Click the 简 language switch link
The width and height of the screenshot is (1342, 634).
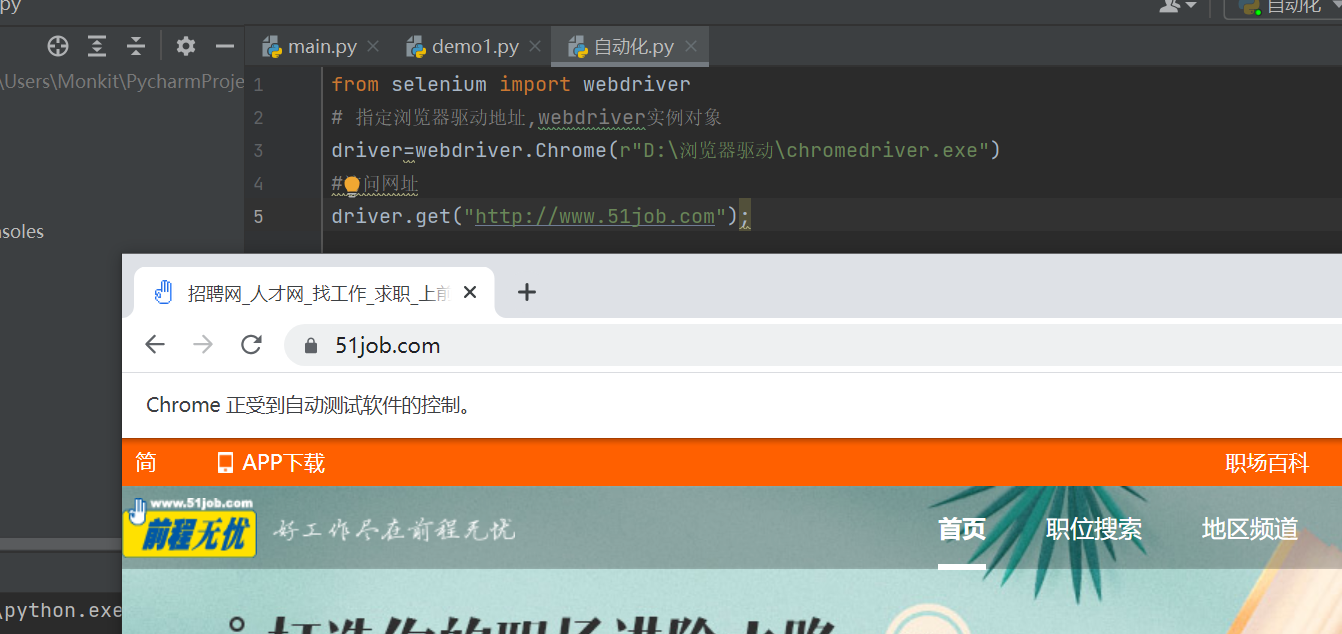[146, 463]
